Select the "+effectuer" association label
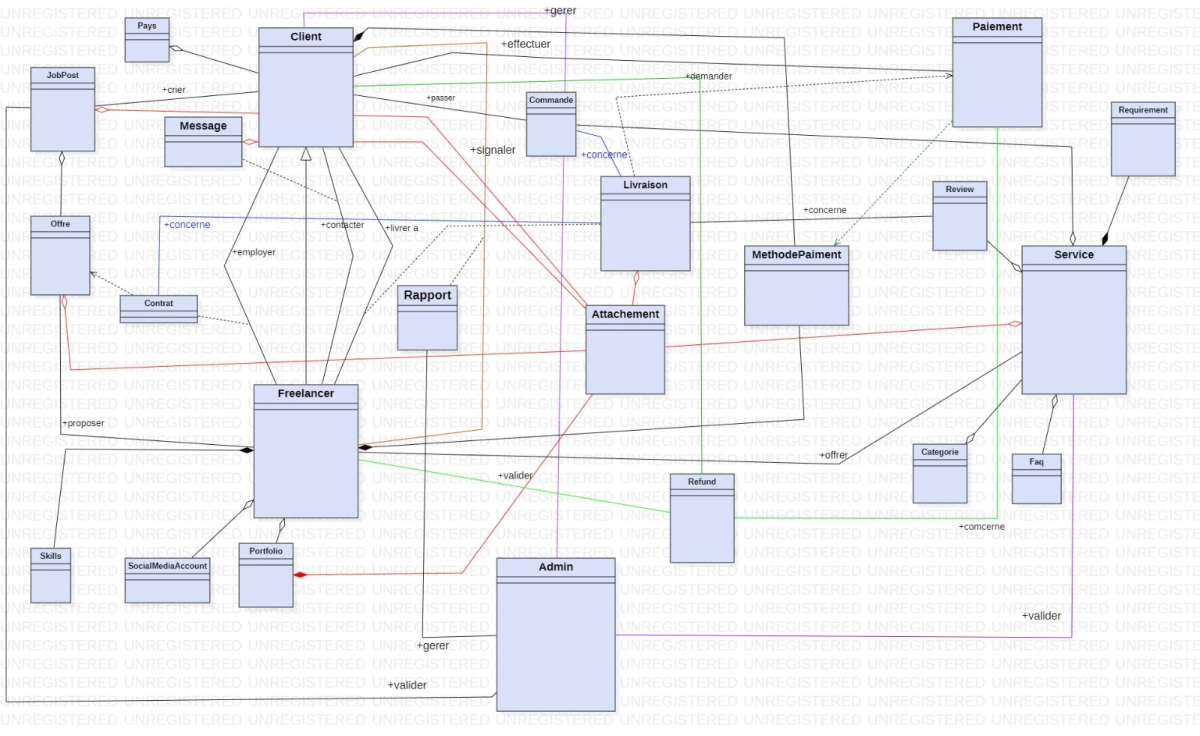1200x736 pixels. pyautogui.click(x=526, y=44)
